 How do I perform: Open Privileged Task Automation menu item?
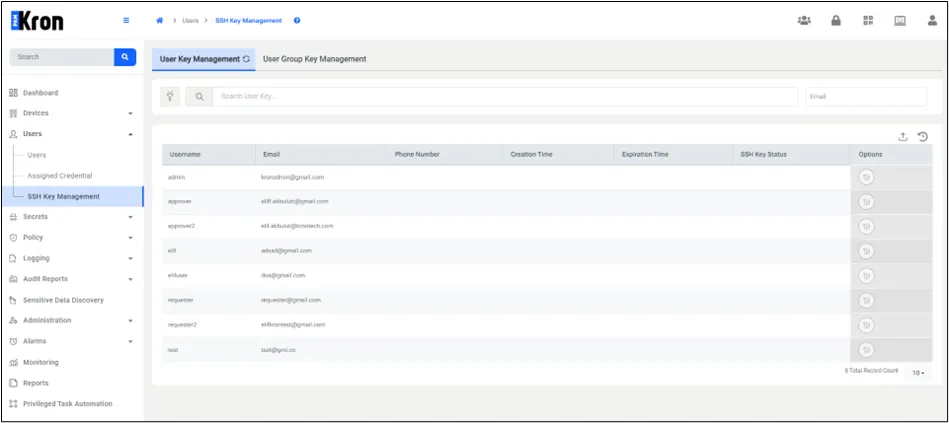point(67,404)
